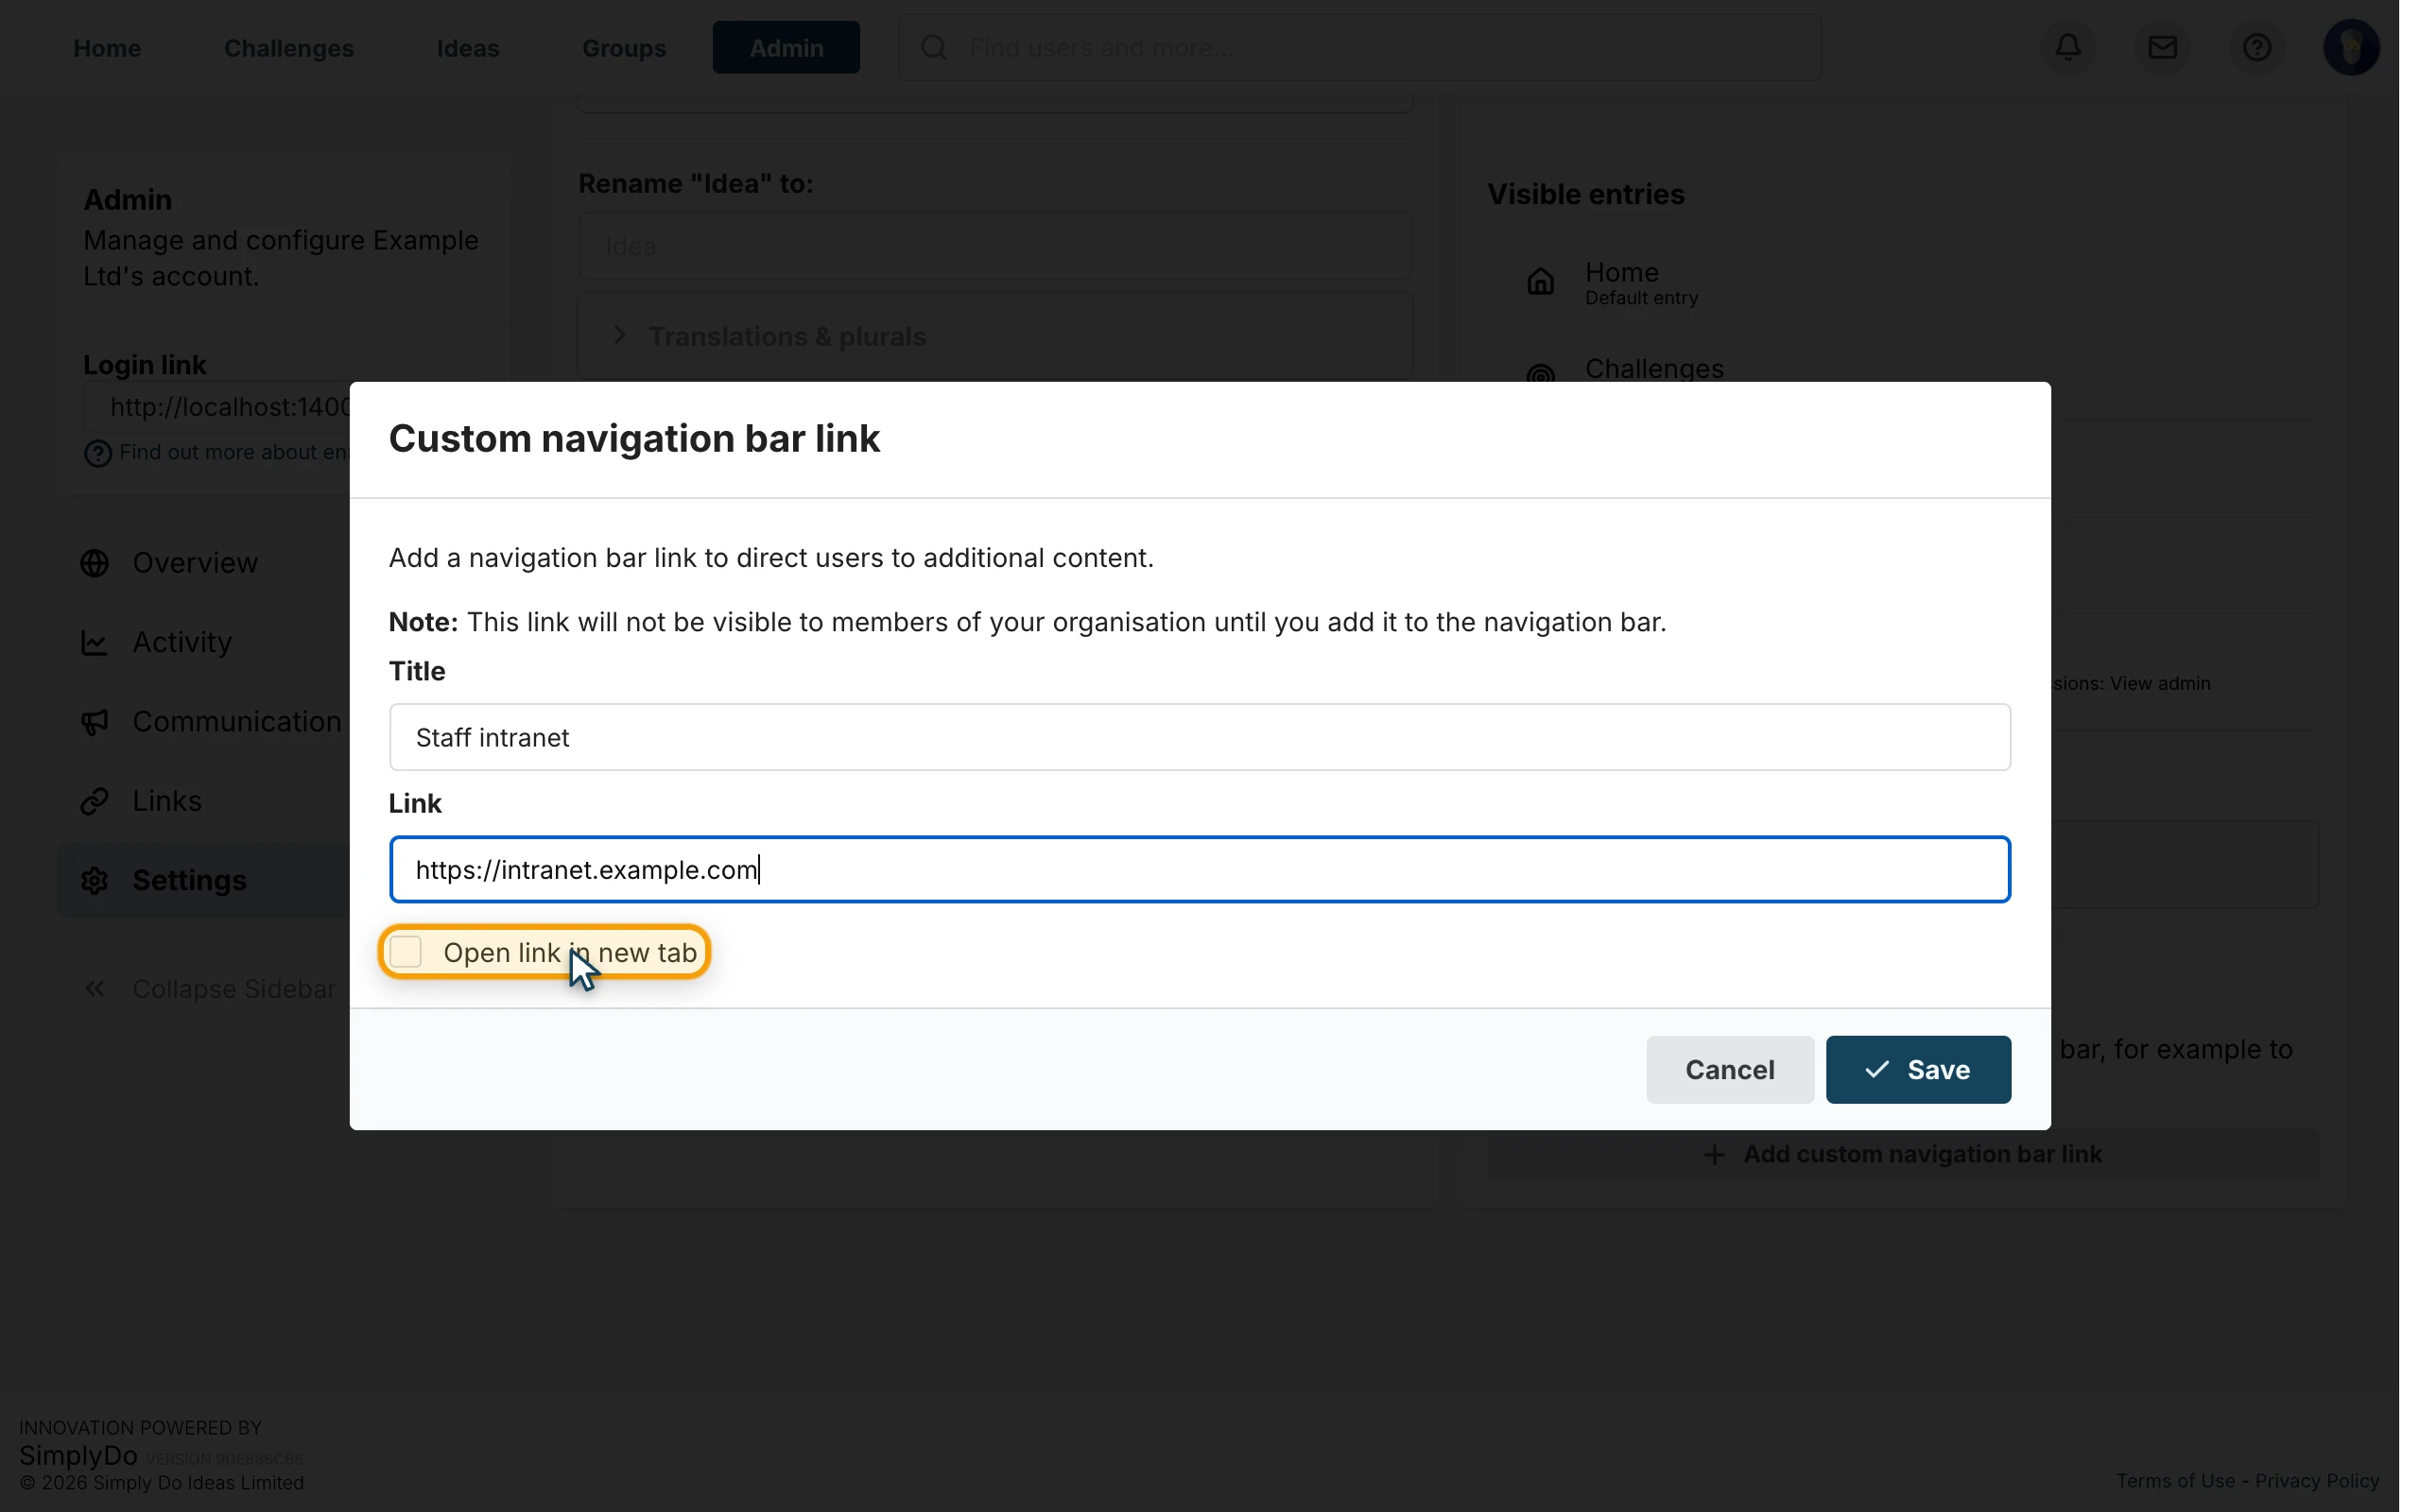Open the help question mark icon

click(2256, 47)
